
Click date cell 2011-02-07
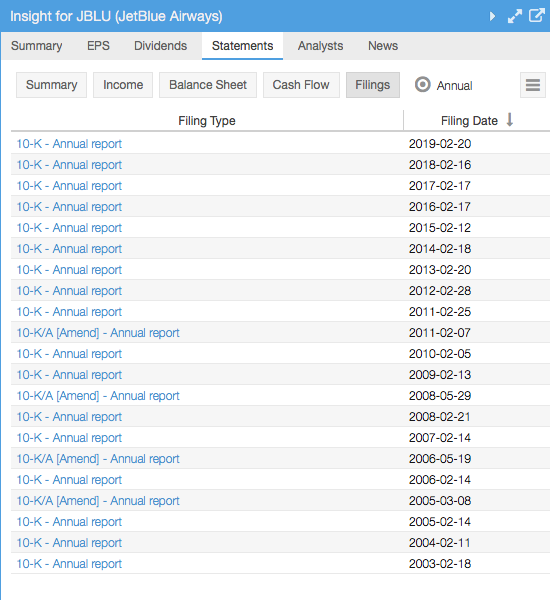click(440, 333)
